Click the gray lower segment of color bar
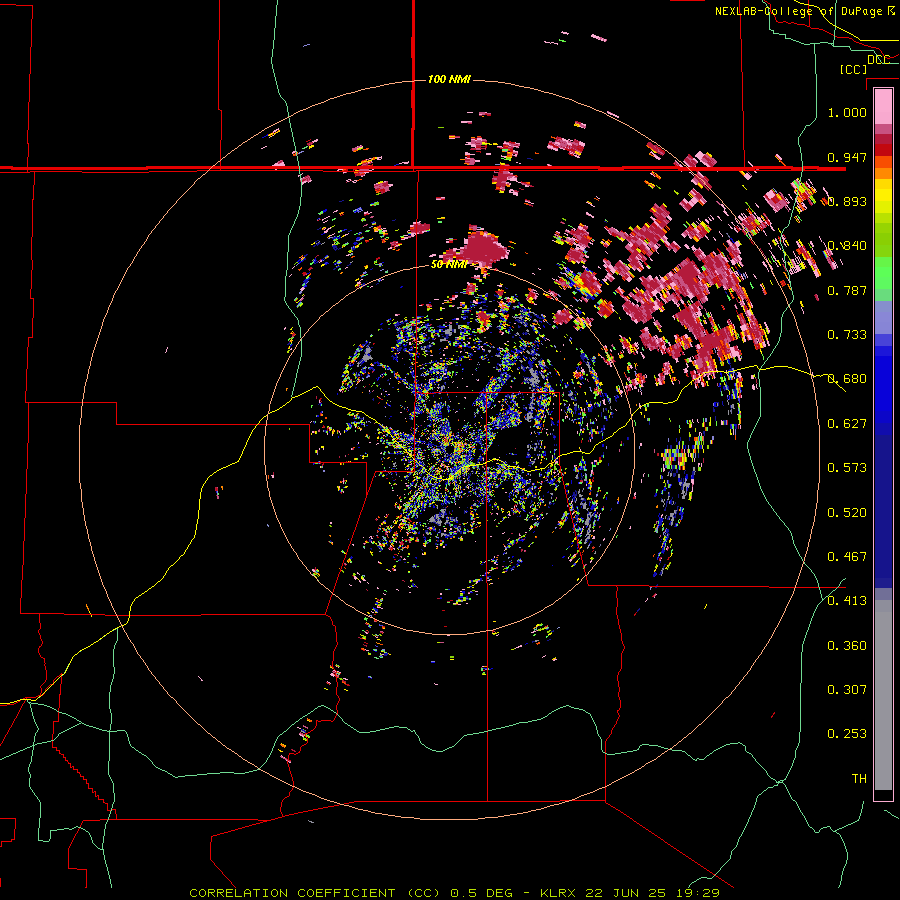 (883, 695)
